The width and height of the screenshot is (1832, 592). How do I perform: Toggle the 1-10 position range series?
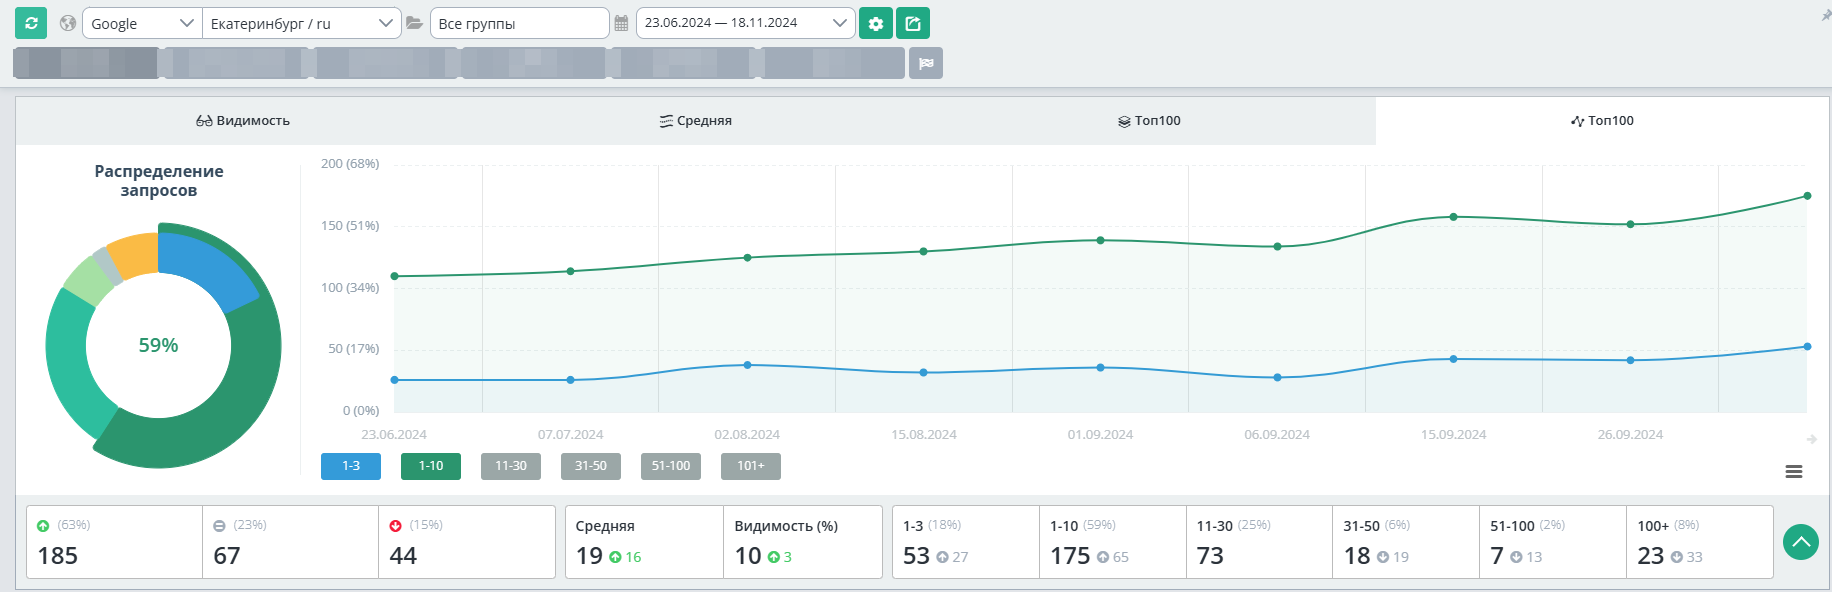click(431, 466)
